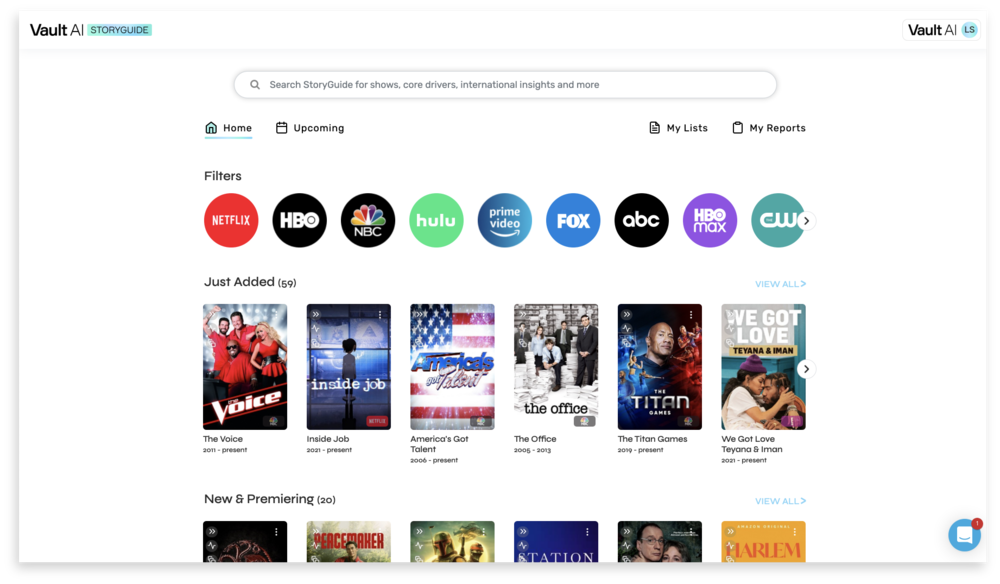Screen dimensions: 1000x584
Task: Focus the StoryGuide search field
Action: pos(505,85)
